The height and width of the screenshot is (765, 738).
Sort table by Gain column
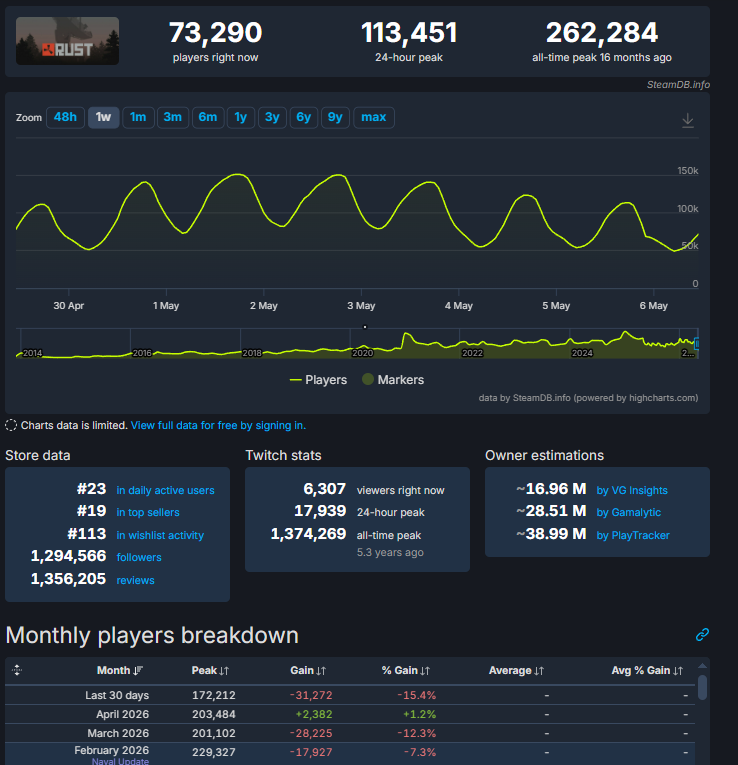[308, 670]
